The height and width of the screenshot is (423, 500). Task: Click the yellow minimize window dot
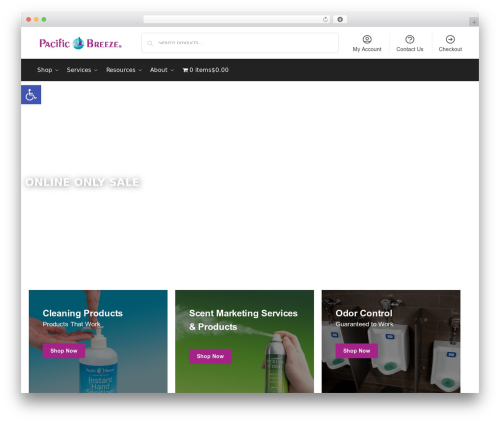click(x=36, y=19)
